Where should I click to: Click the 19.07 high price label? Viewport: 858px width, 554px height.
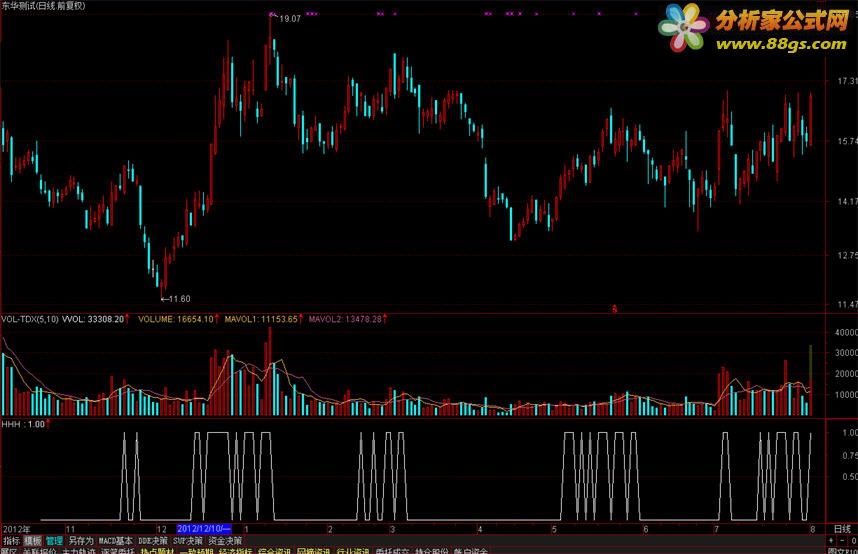tap(290, 19)
